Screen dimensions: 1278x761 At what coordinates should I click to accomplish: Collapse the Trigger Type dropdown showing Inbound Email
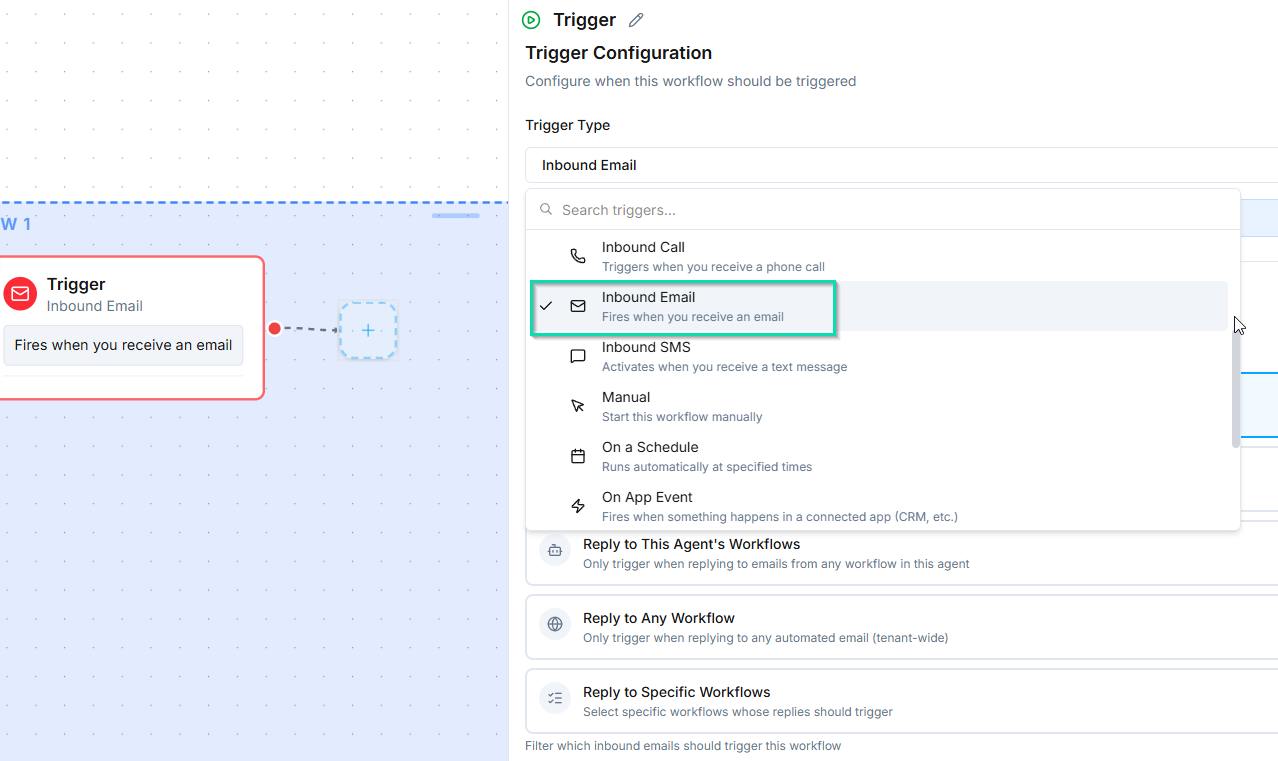click(x=900, y=165)
